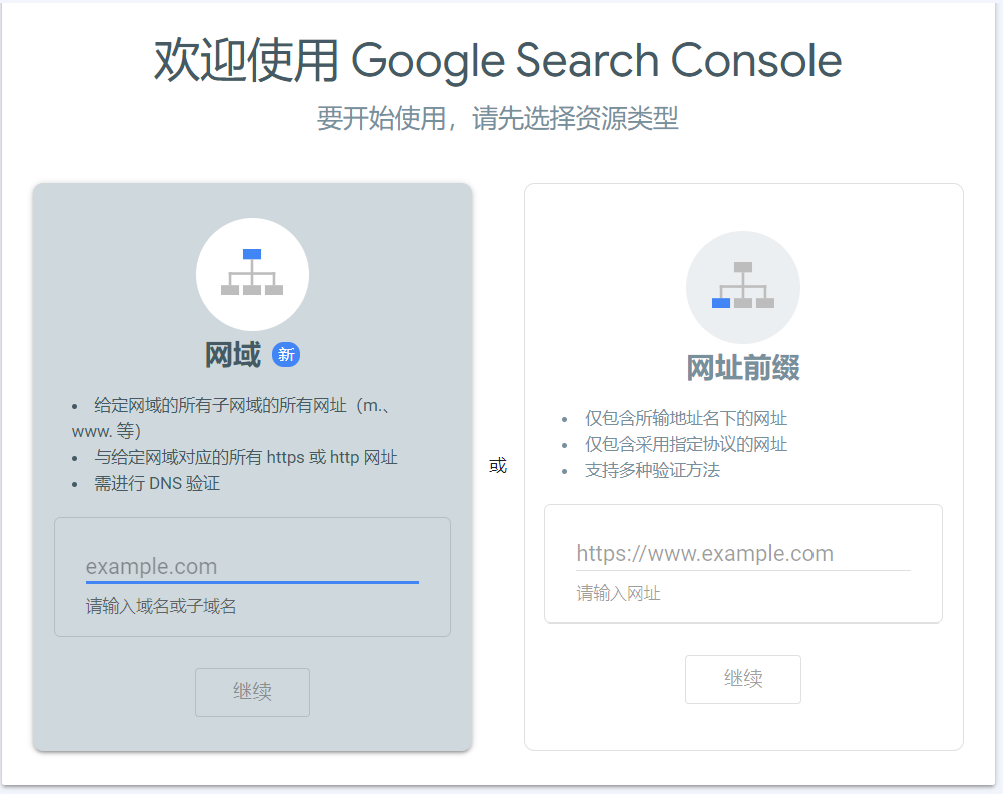Focus the https://www.example.com URL input
Viewport: 1003px width, 794px height.
[x=742, y=554]
